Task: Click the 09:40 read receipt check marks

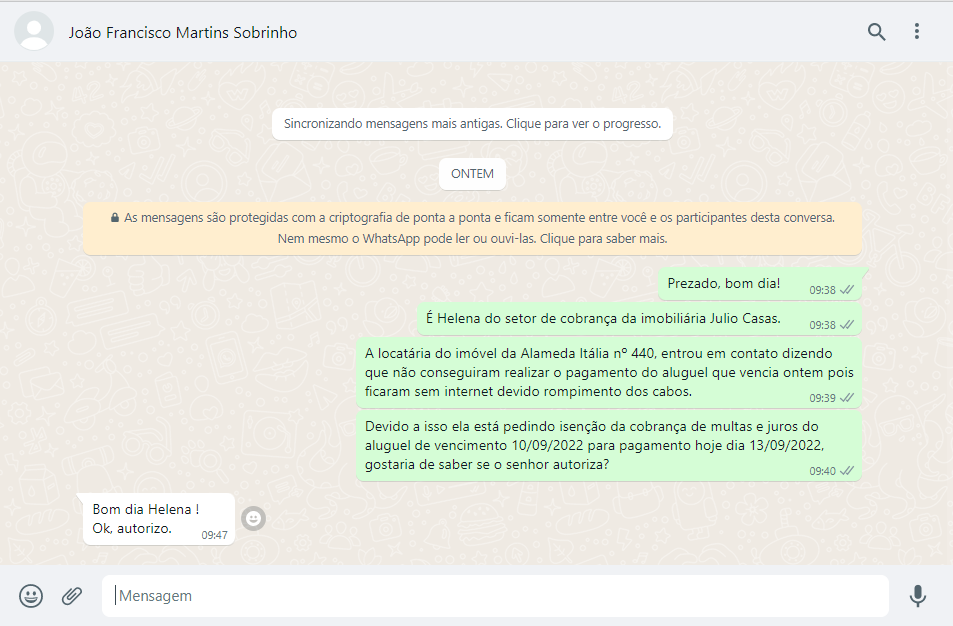Action: pos(847,471)
